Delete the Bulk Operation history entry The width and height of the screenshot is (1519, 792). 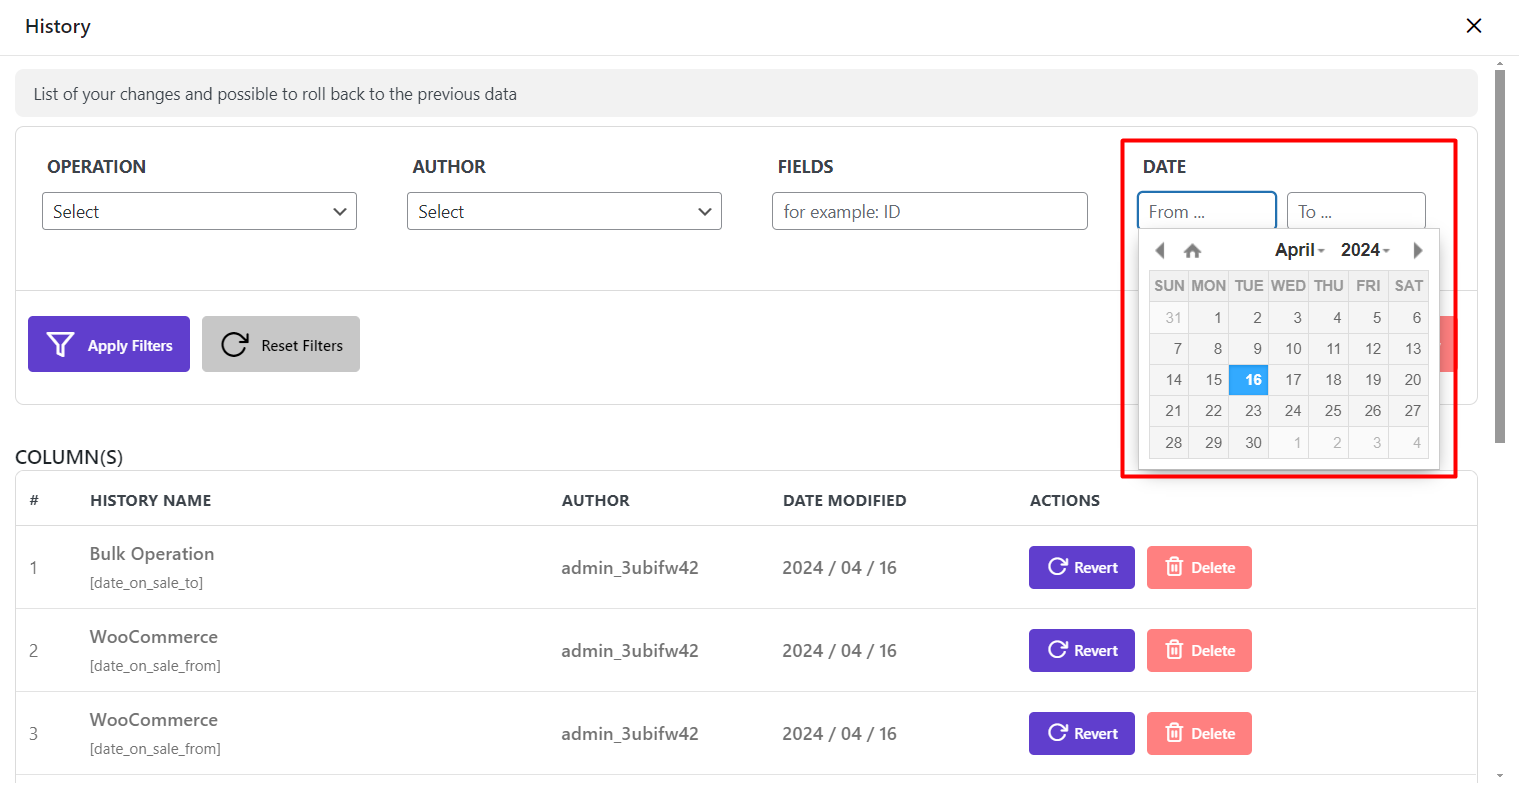point(1199,567)
